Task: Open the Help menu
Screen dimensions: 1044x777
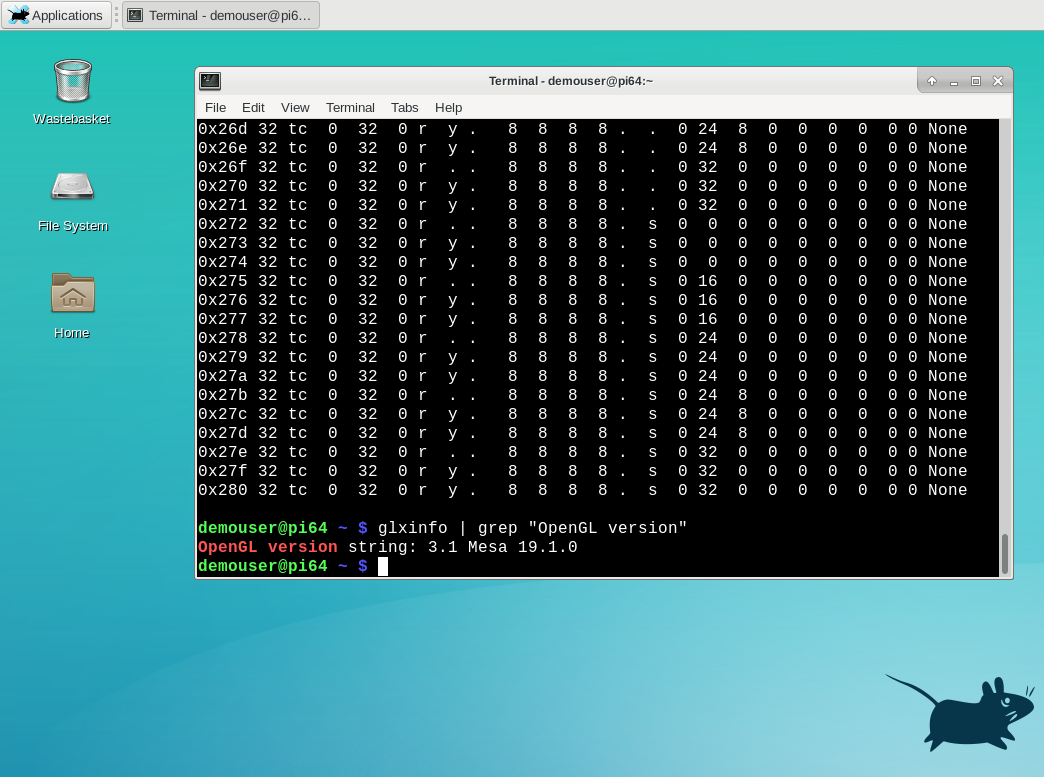Action: 448,107
